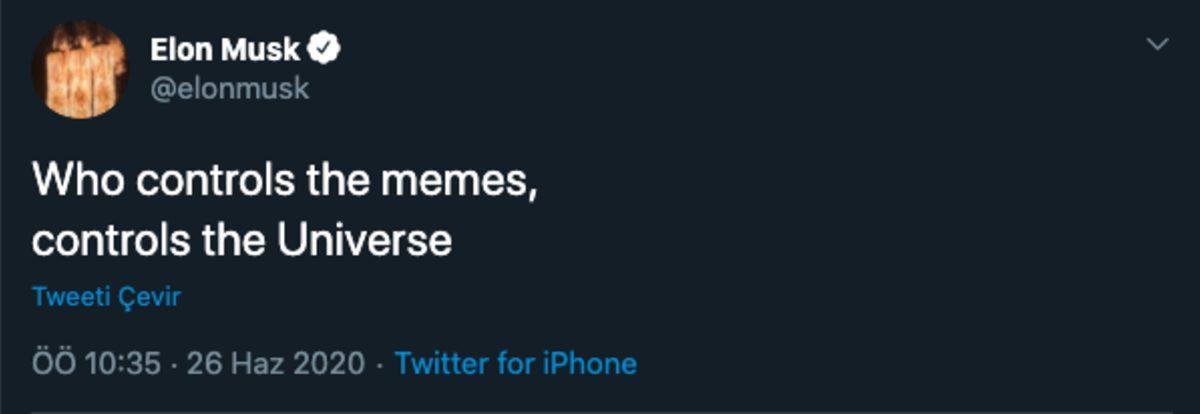Open the Twitter for iPhone source link
This screenshot has height=414, width=1200.
[516, 363]
